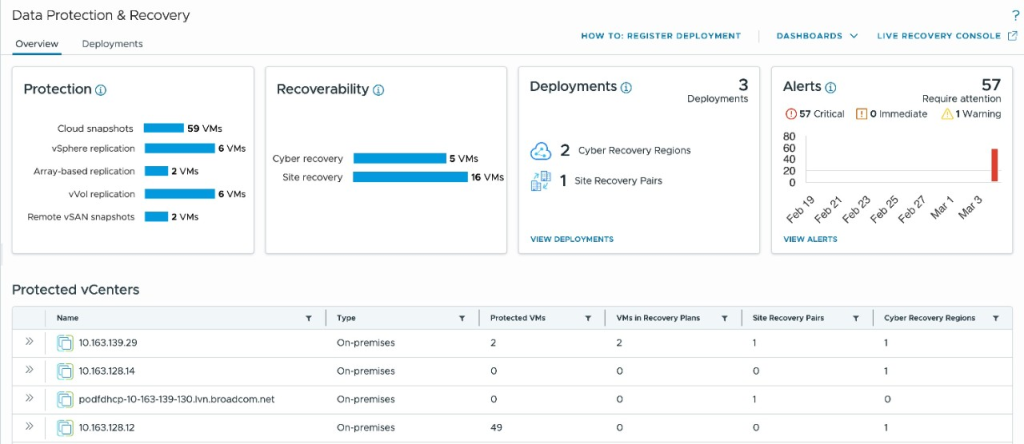Viewport: 1024px width, 444px height.
Task: Click the Site Recovery Pairs icon
Action: (x=540, y=181)
